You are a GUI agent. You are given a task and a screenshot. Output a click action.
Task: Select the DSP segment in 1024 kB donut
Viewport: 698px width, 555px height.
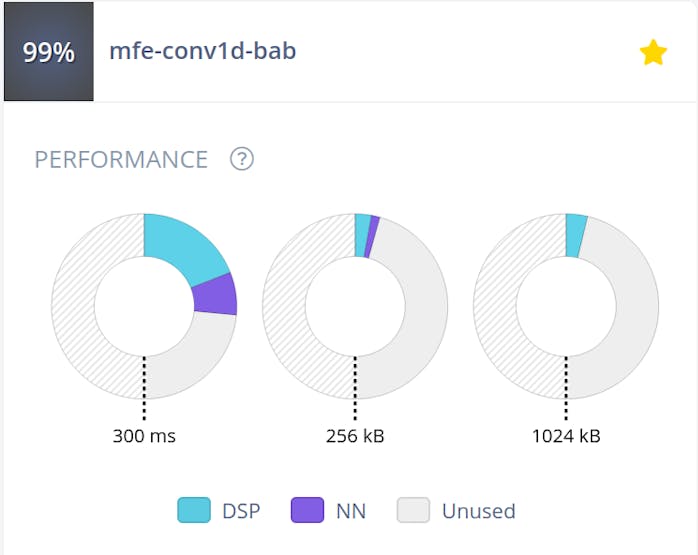[x=575, y=234]
